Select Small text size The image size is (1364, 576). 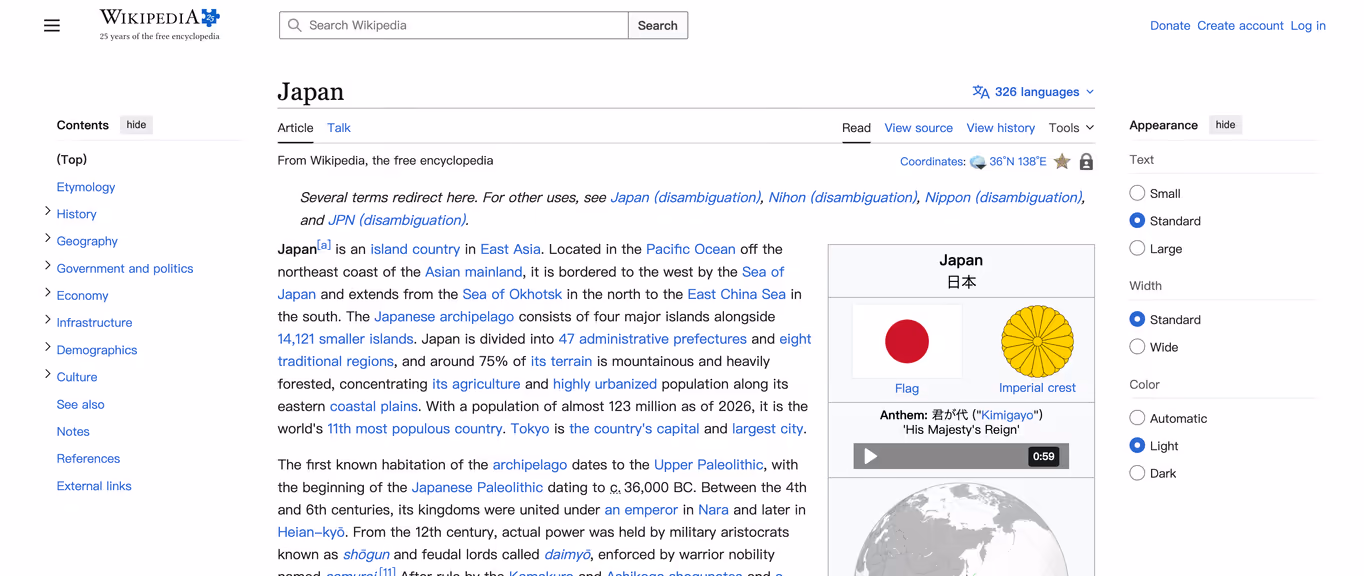point(1137,193)
